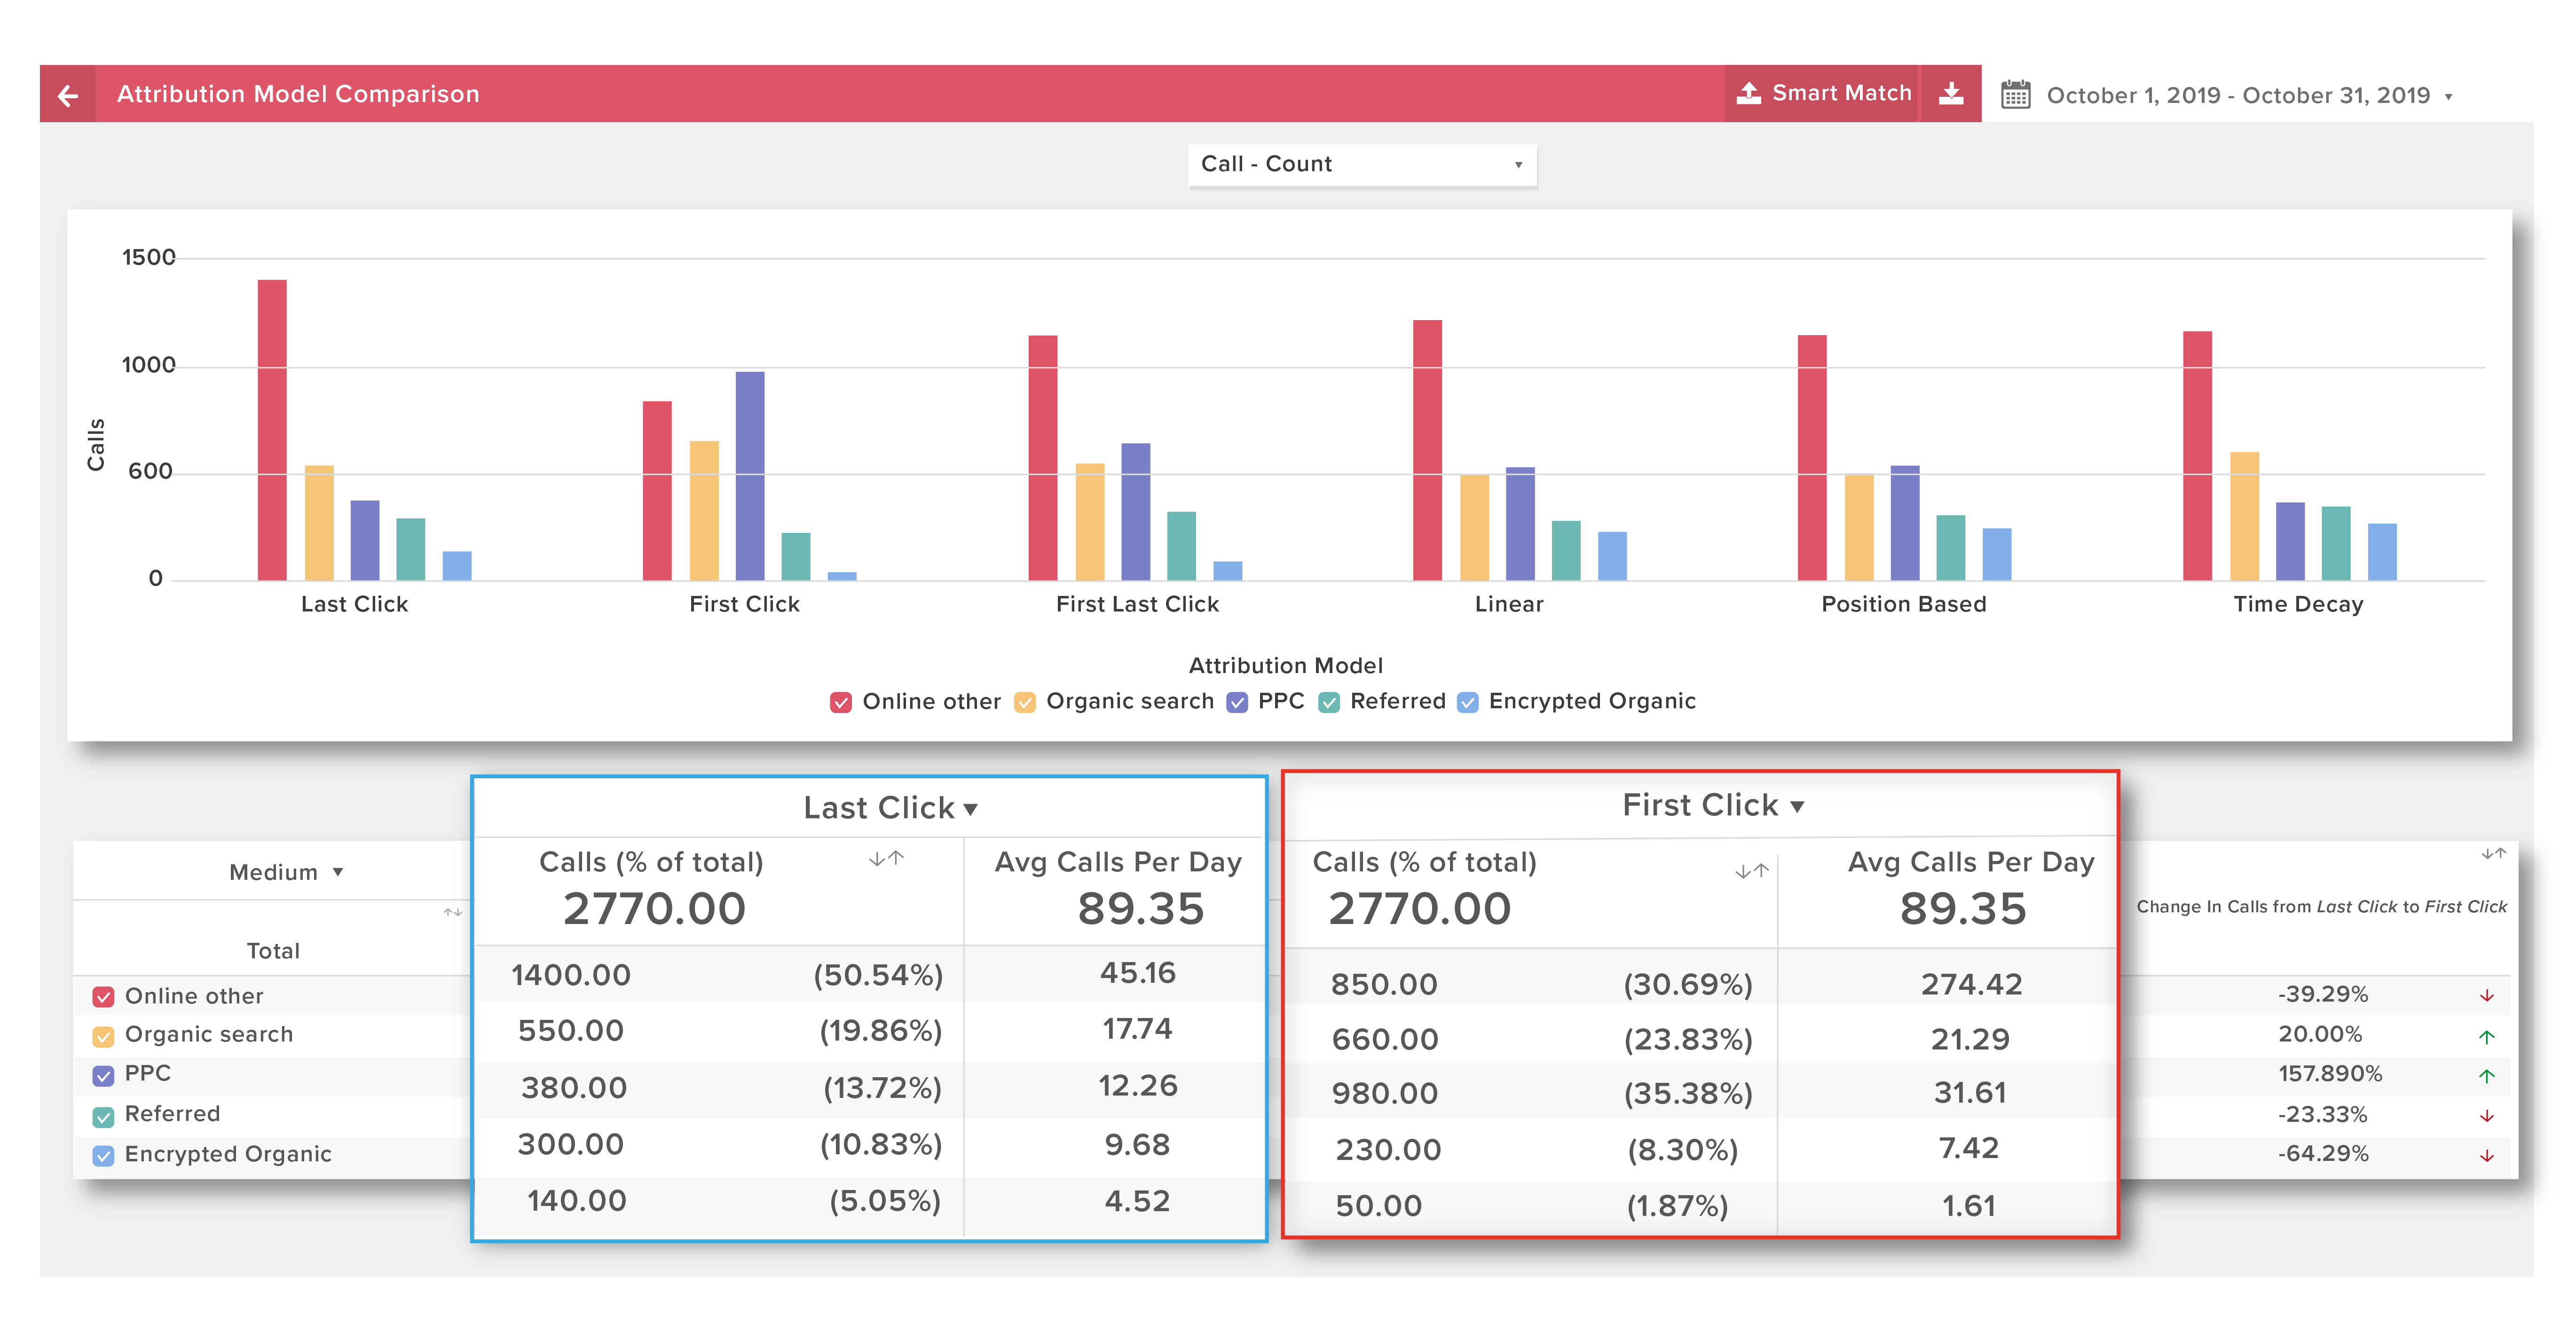The height and width of the screenshot is (1339, 2576).
Task: Click the red down arrow beside -23.33%
Action: pos(2487,1116)
